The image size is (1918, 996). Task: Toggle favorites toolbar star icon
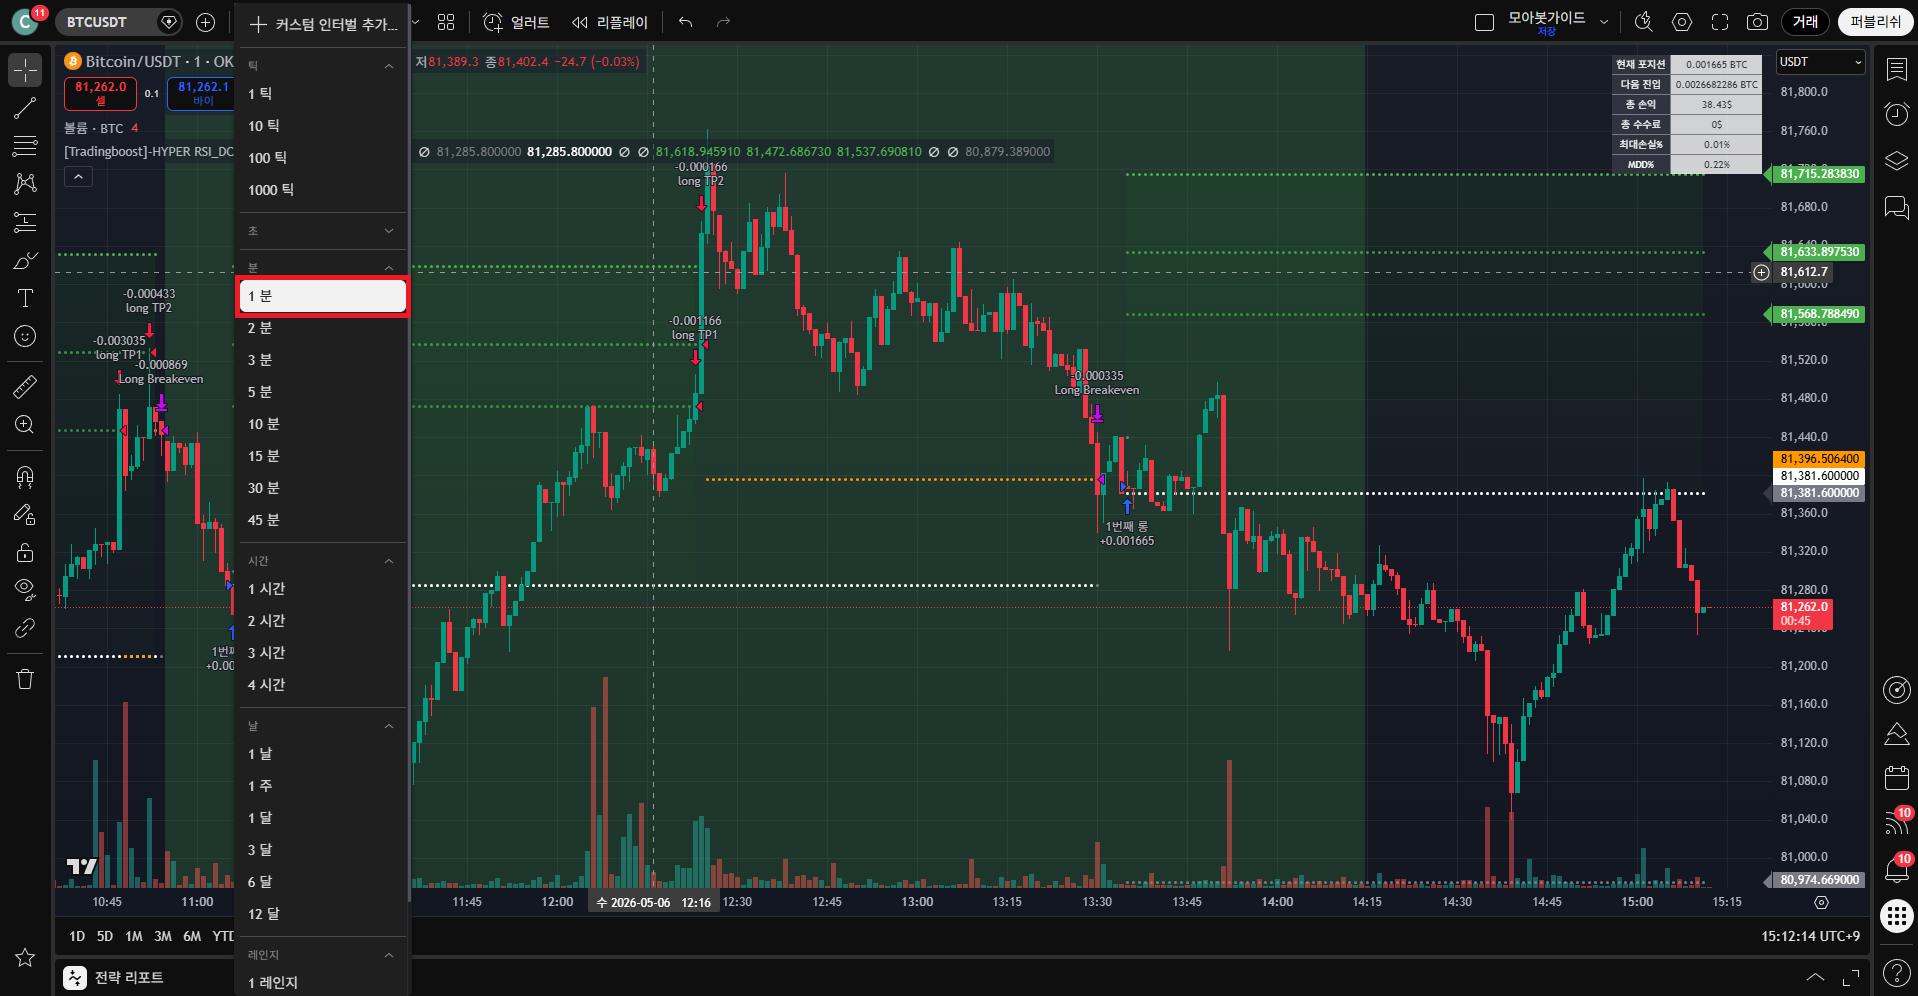(25, 958)
